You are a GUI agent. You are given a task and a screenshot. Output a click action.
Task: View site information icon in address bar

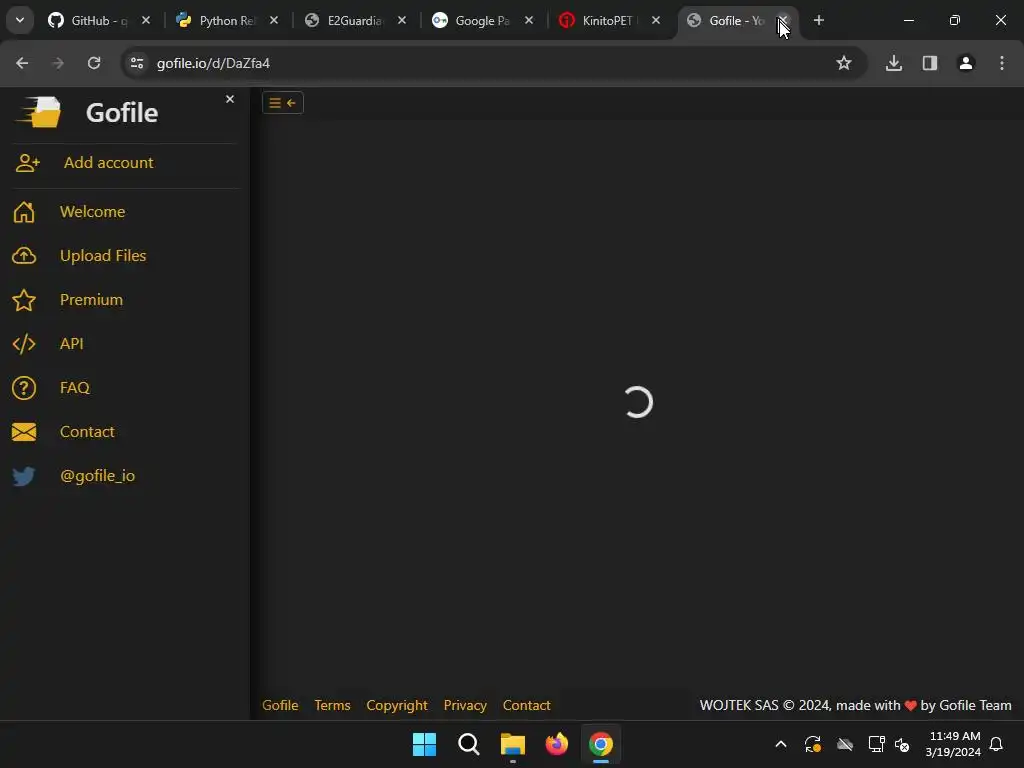click(x=137, y=63)
